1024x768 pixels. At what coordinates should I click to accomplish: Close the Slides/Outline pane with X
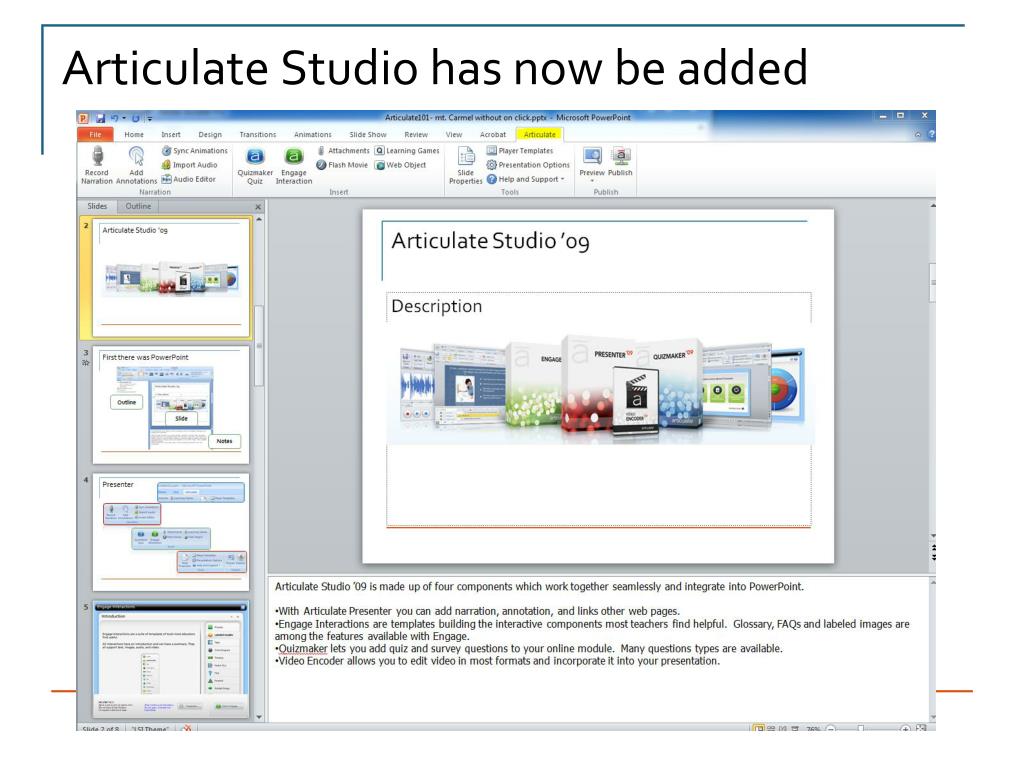258,206
